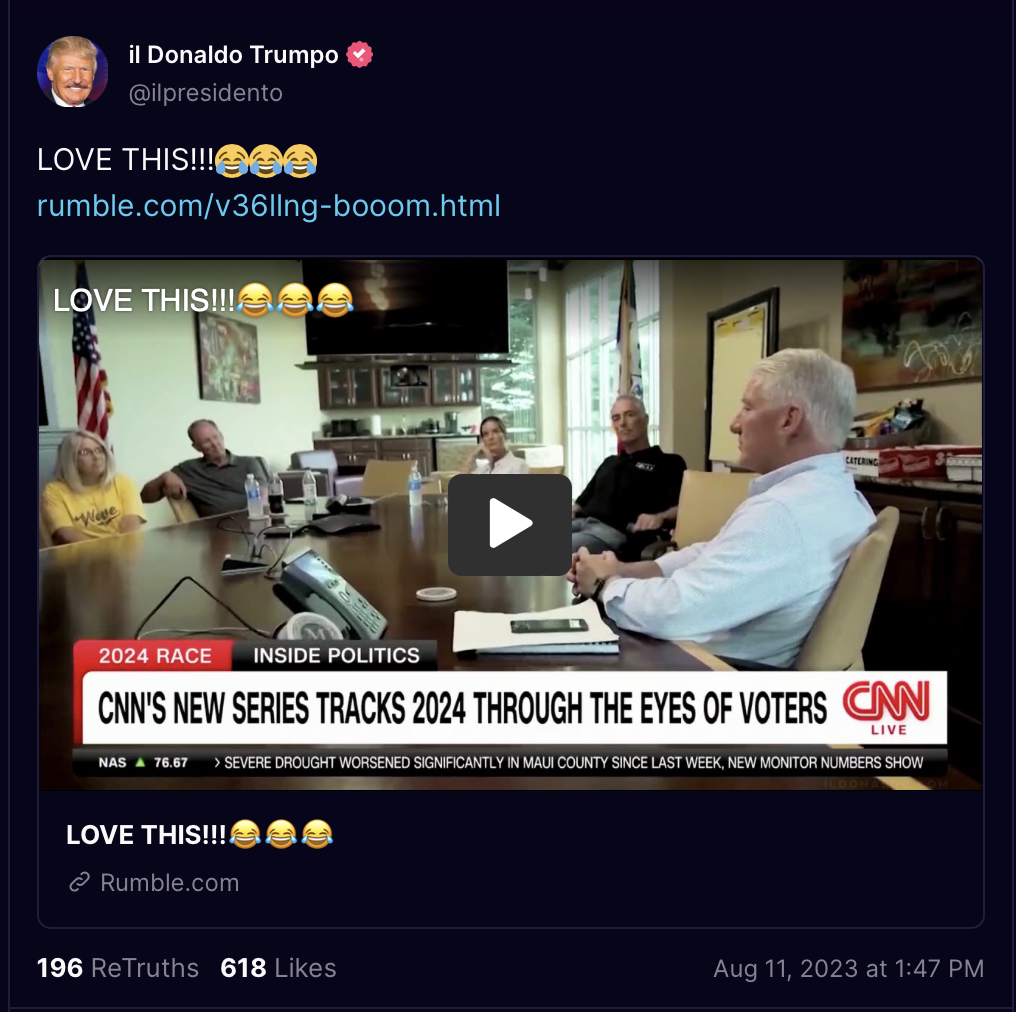The width and height of the screenshot is (1016, 1012).
Task: Click the @ilpresidento handle
Action: [x=205, y=93]
